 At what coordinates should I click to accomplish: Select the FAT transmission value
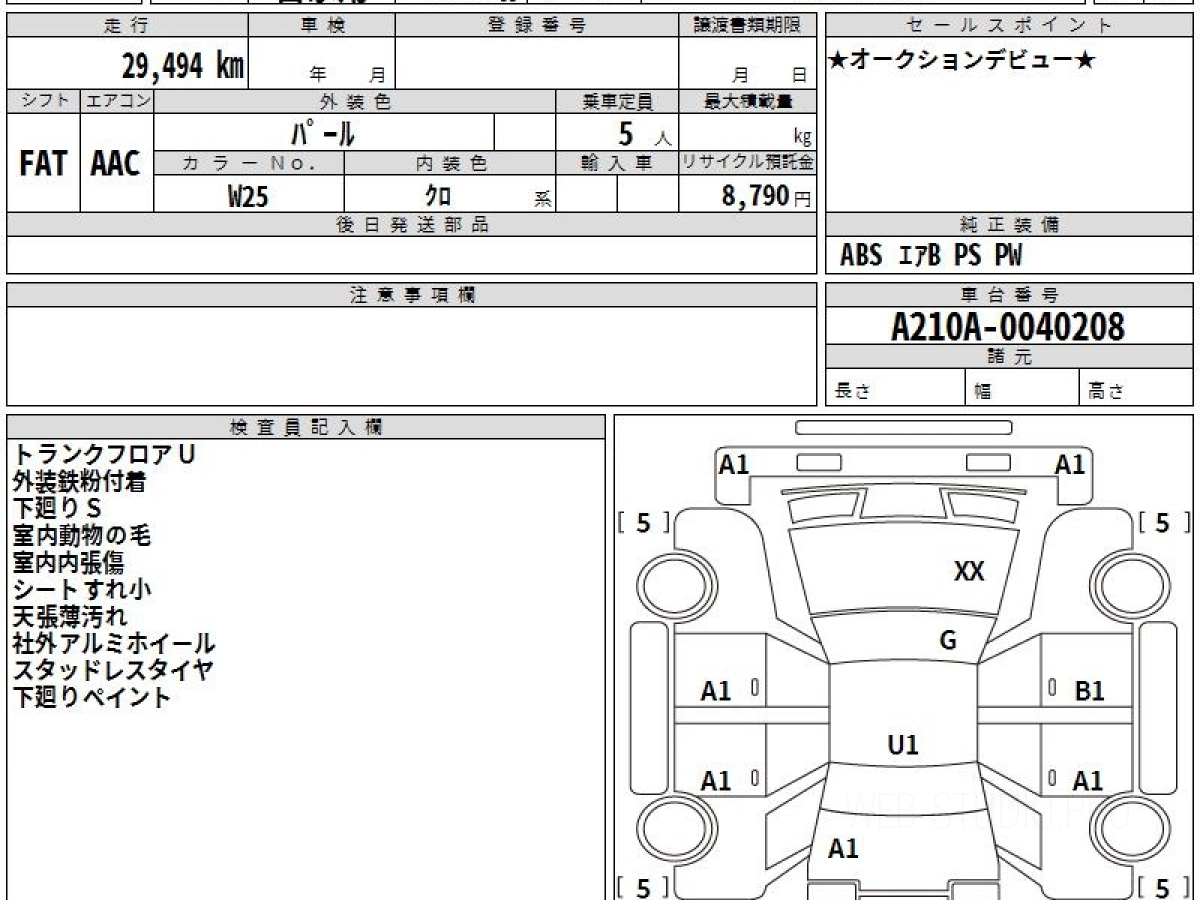point(43,164)
